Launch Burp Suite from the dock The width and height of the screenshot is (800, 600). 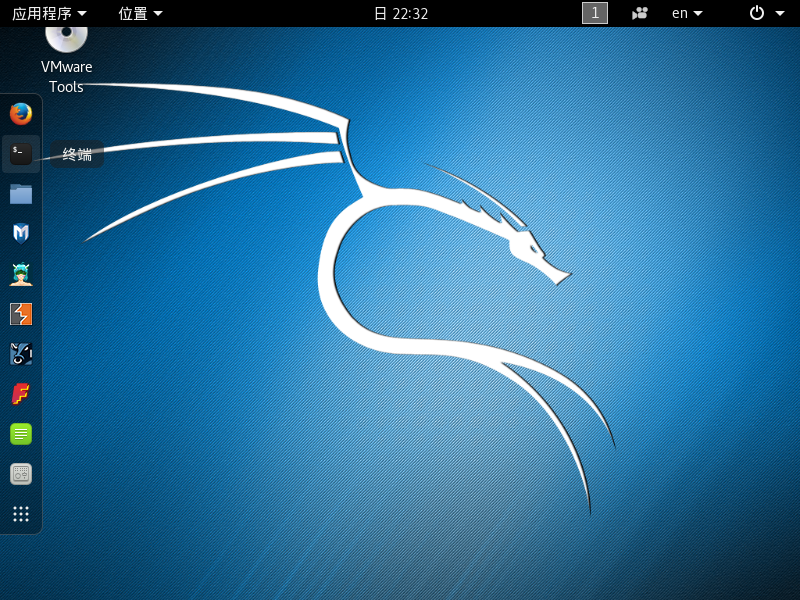[x=21, y=314]
